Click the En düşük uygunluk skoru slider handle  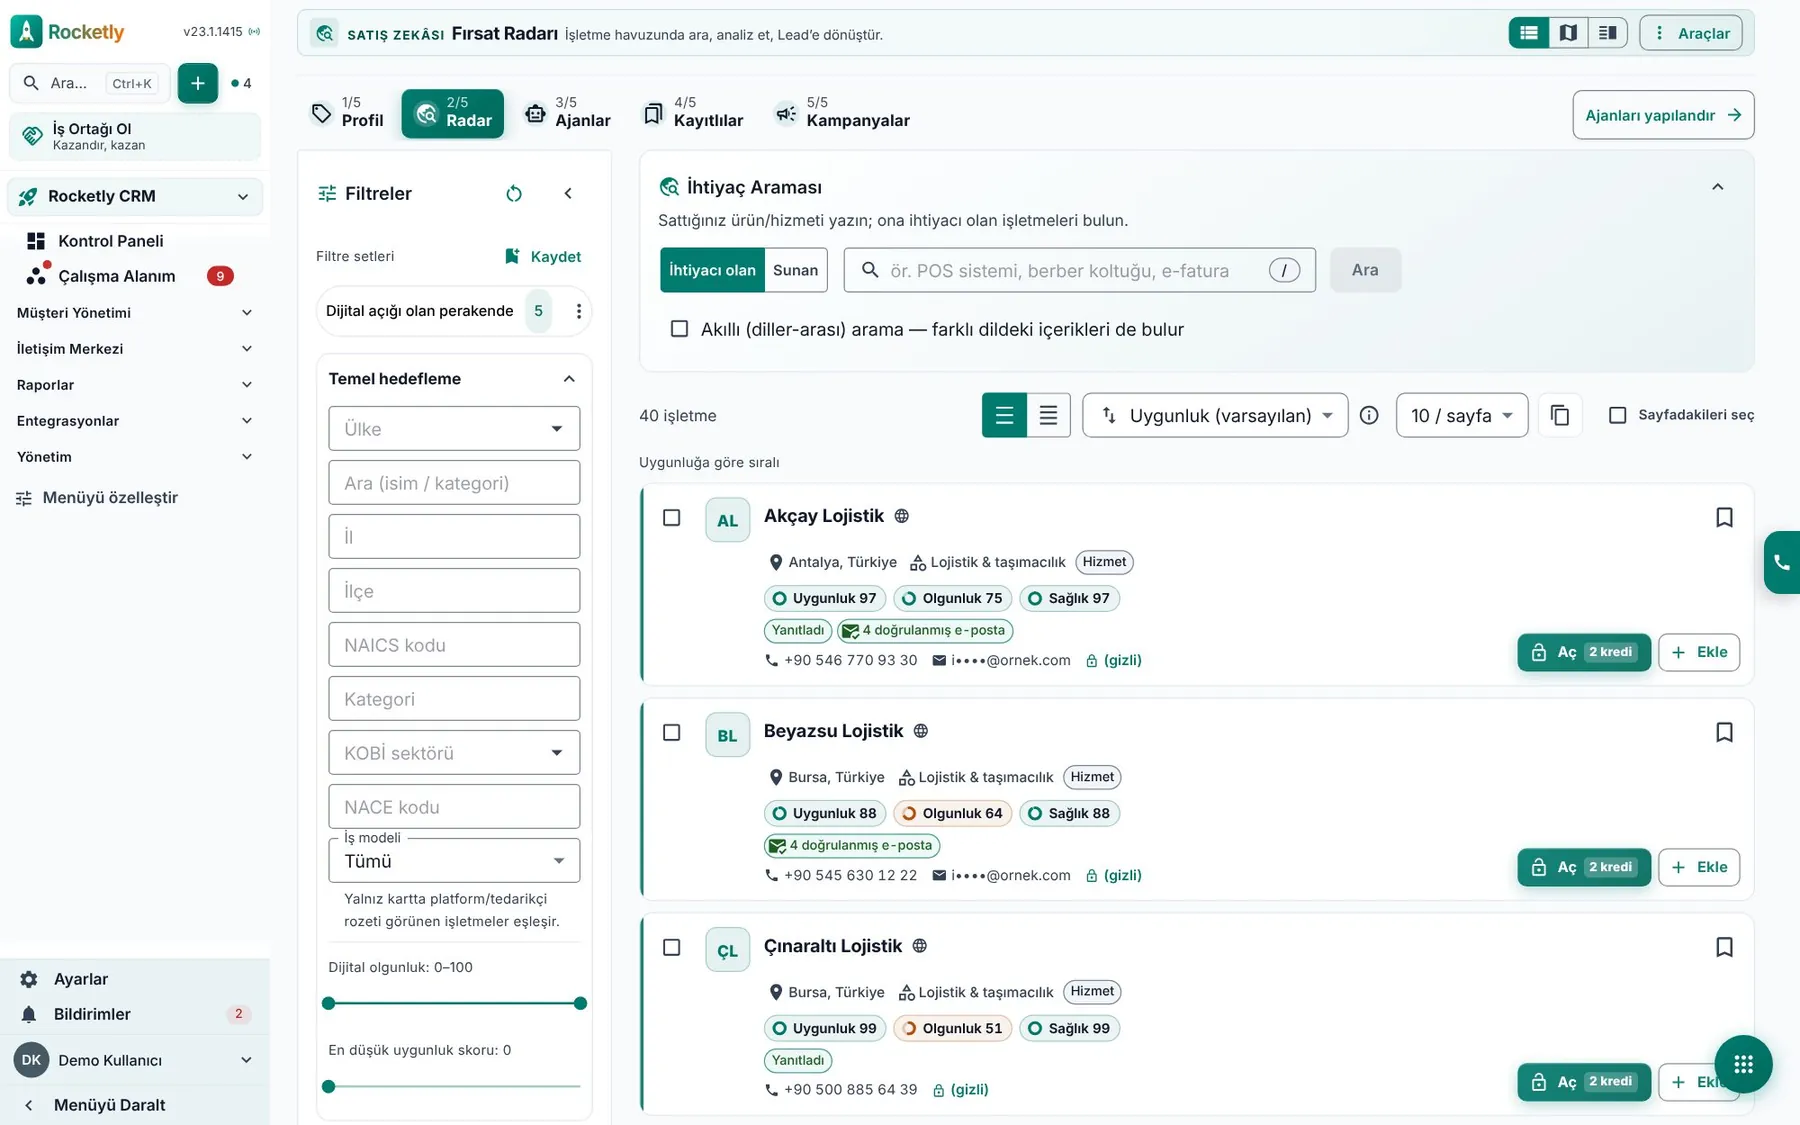329,1086
